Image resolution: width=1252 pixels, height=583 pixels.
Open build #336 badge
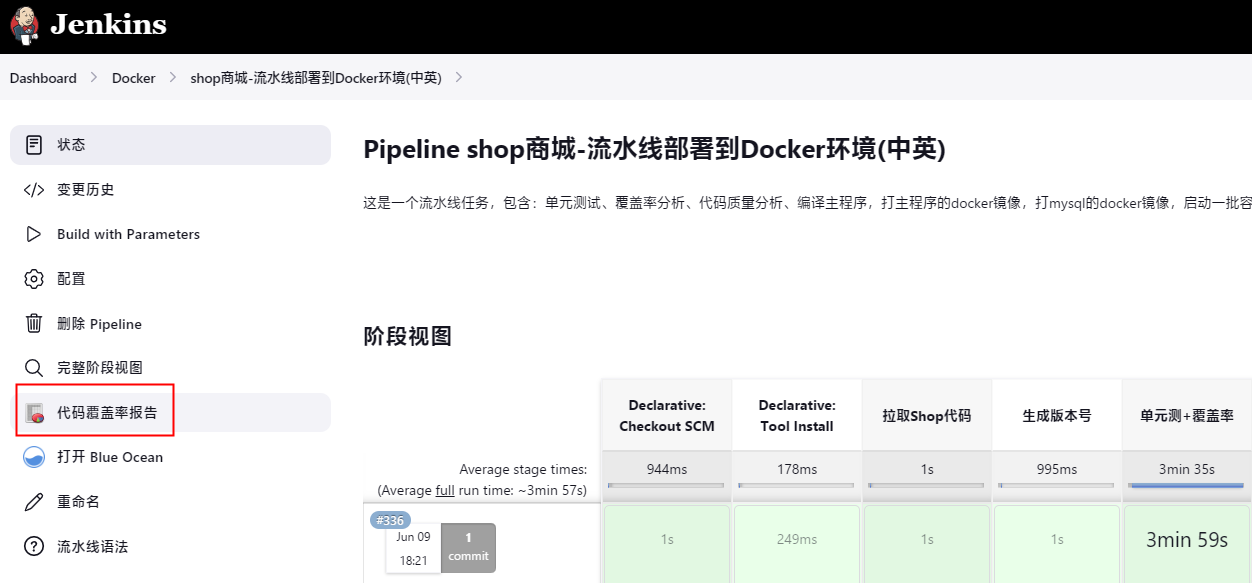390,520
